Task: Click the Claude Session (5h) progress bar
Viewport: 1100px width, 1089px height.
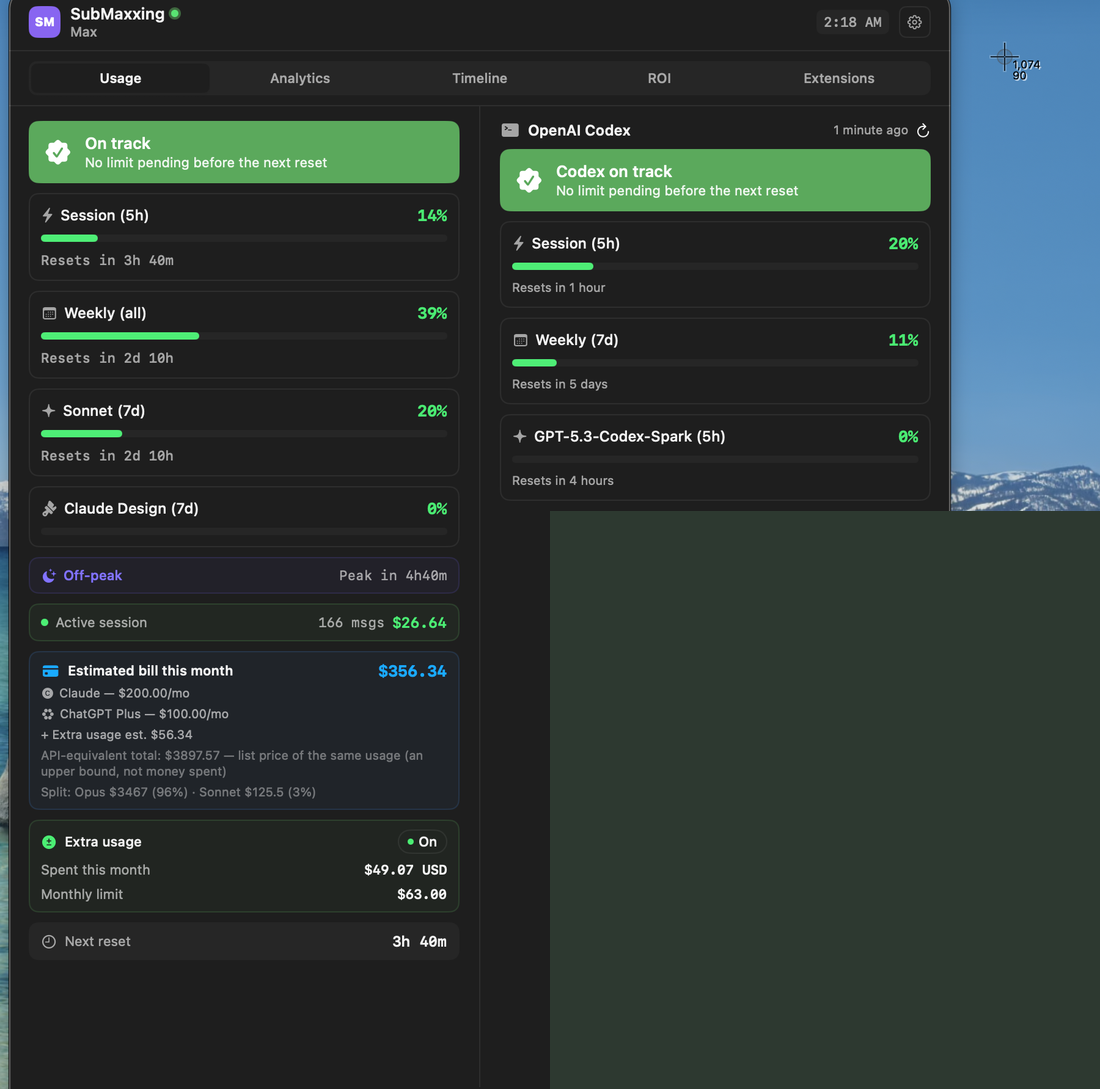Action: pos(244,239)
